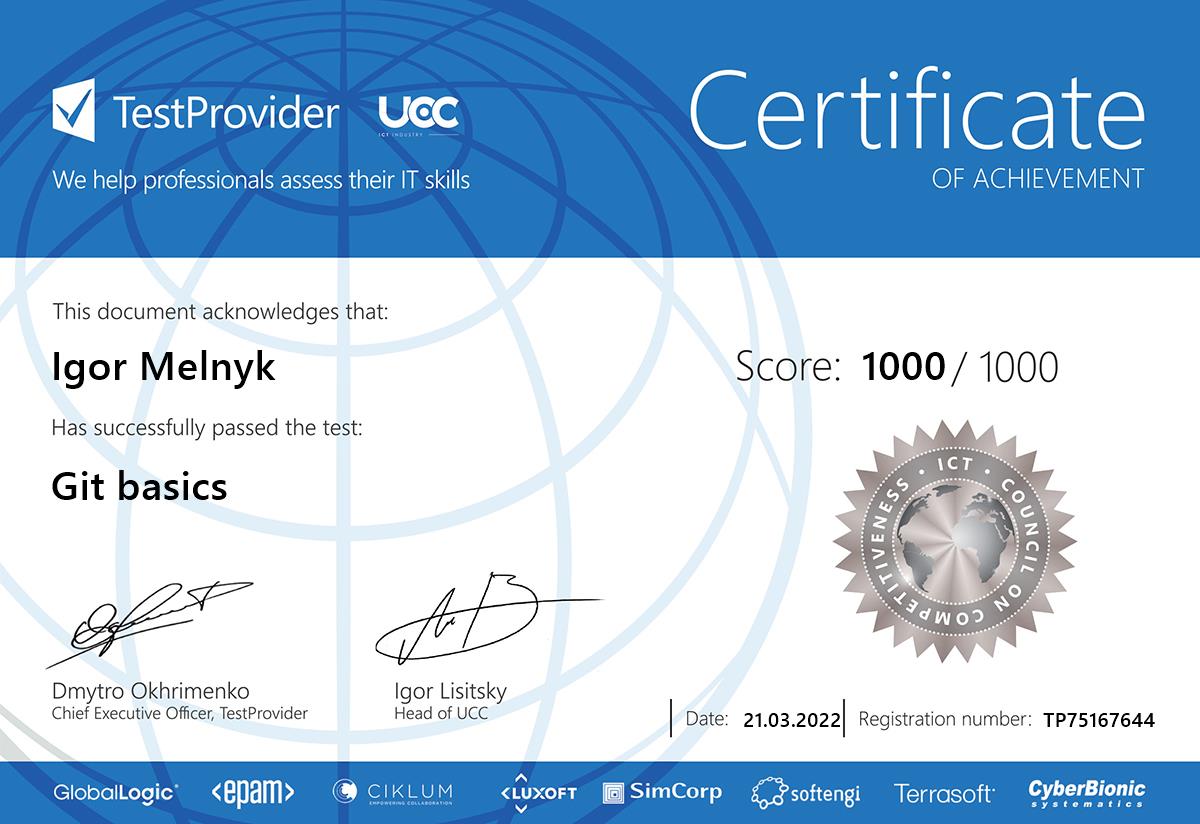Click the GlobalLogic sponsor logo
The height and width of the screenshot is (824, 1200).
[x=116, y=793]
